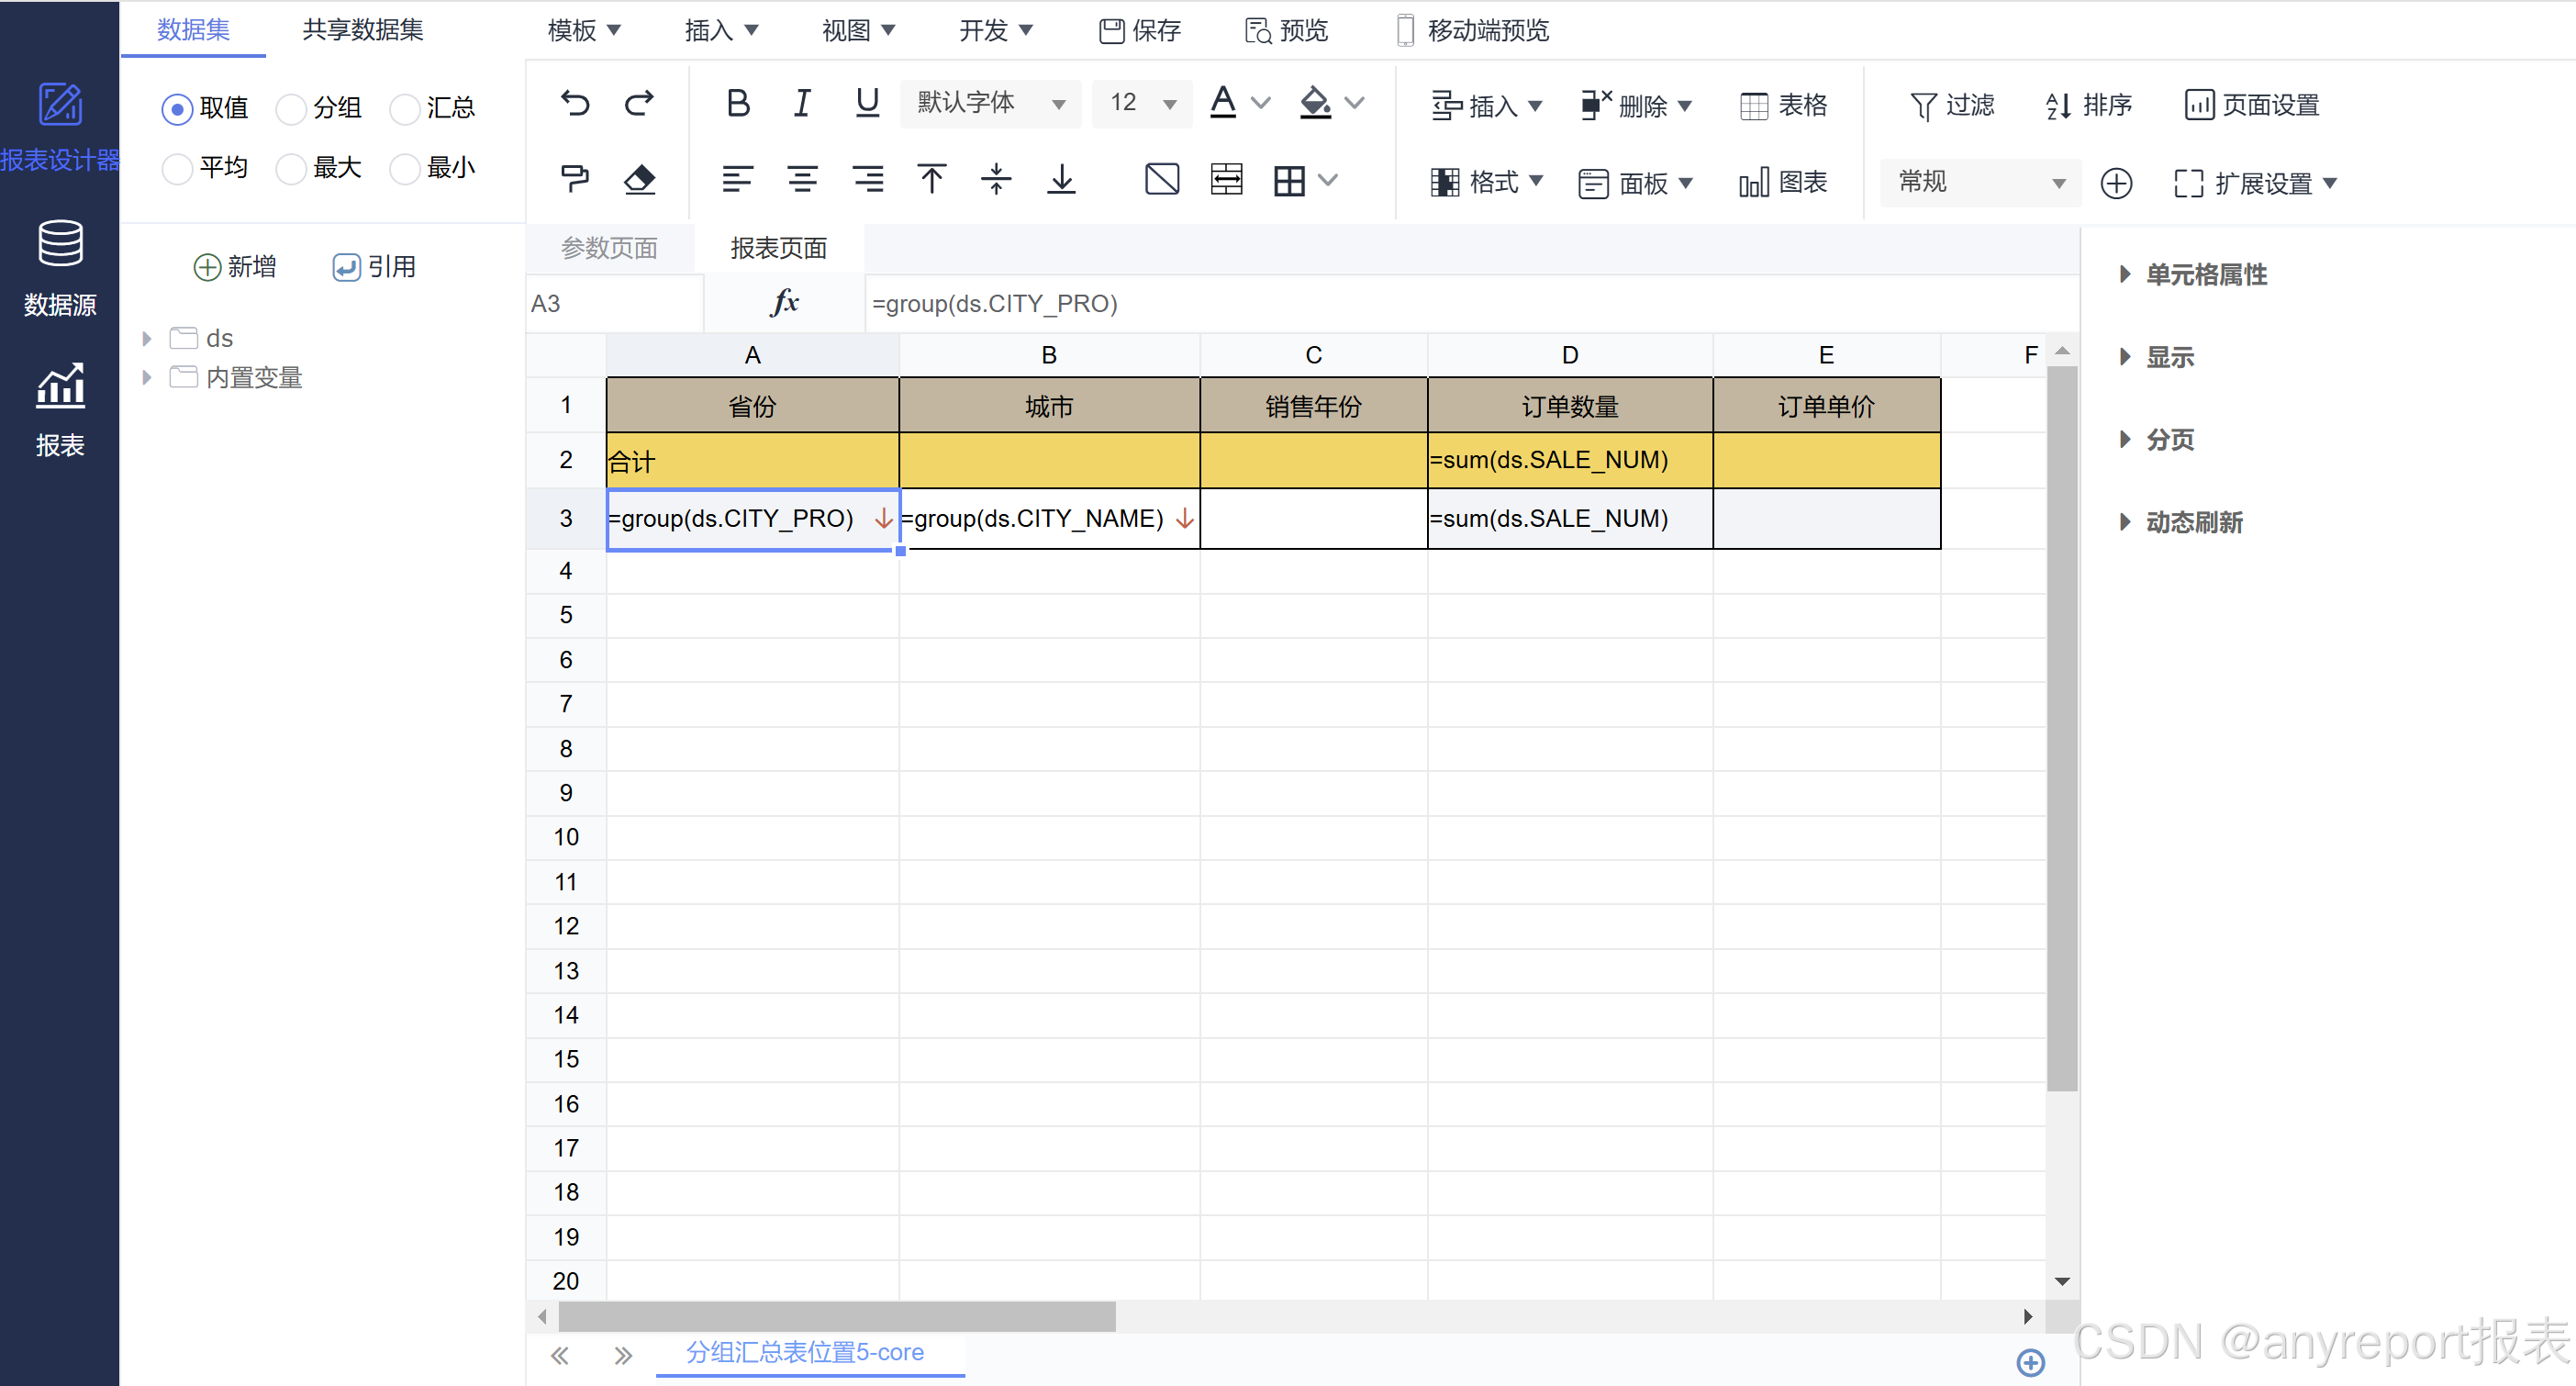
Task: Click the formula bar input field
Action: point(1400,303)
